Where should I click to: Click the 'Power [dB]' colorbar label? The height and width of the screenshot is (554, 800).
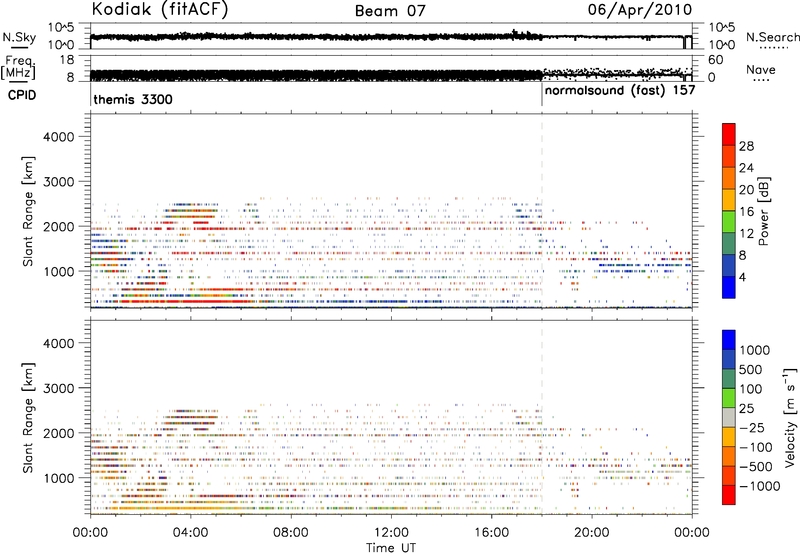(763, 211)
